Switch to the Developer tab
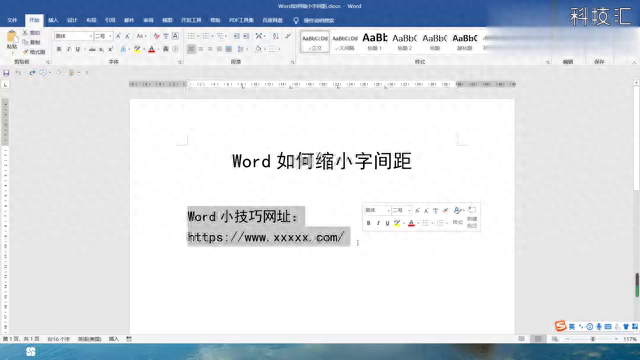Image resolution: width=640 pixels, height=360 pixels. (191, 20)
